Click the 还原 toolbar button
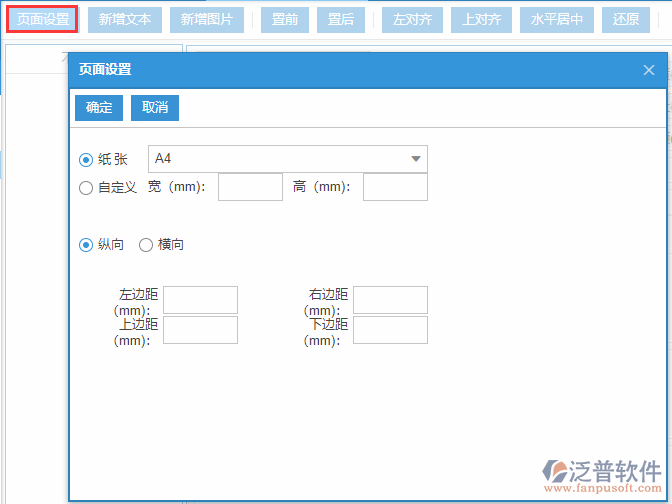The height and width of the screenshot is (504, 672). pyautogui.click(x=626, y=20)
